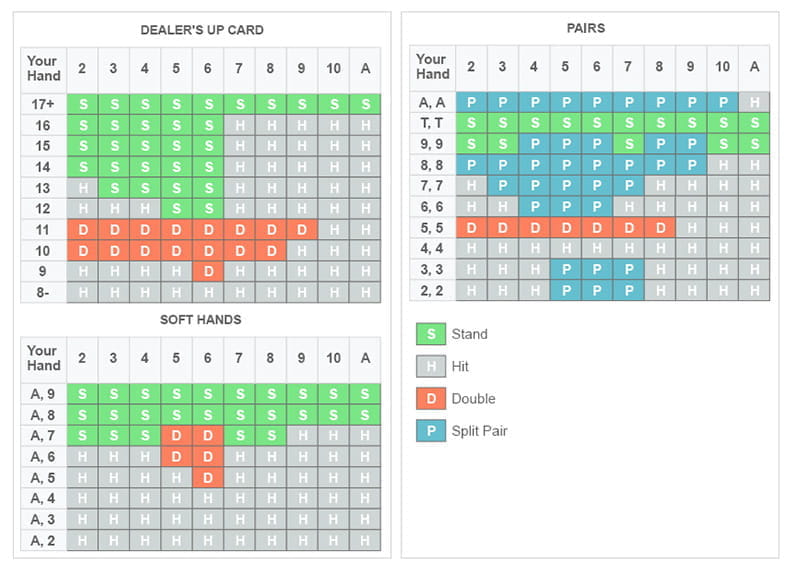Select Stand cell for 12 versus dealer 5
796x568 pixels.
click(176, 208)
